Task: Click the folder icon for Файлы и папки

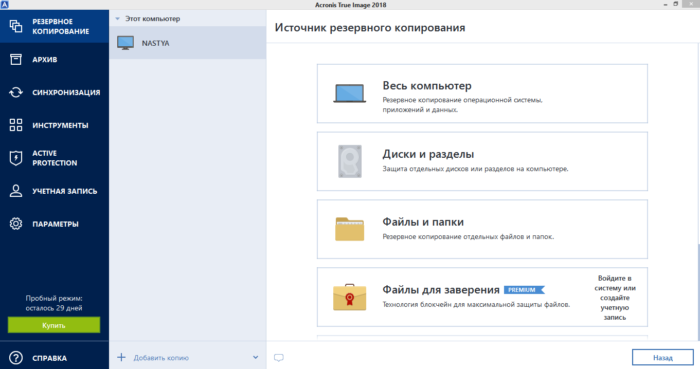Action: (350, 229)
